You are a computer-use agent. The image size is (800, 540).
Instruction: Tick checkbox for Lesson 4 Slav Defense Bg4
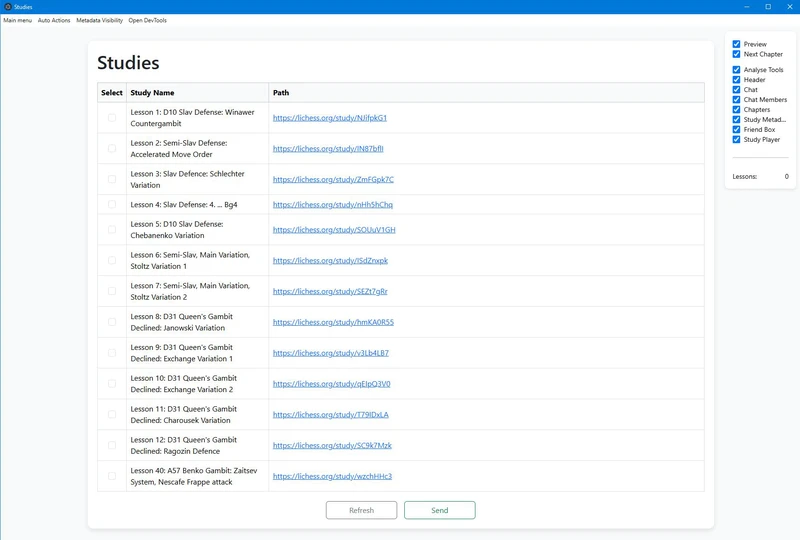tap(112, 205)
